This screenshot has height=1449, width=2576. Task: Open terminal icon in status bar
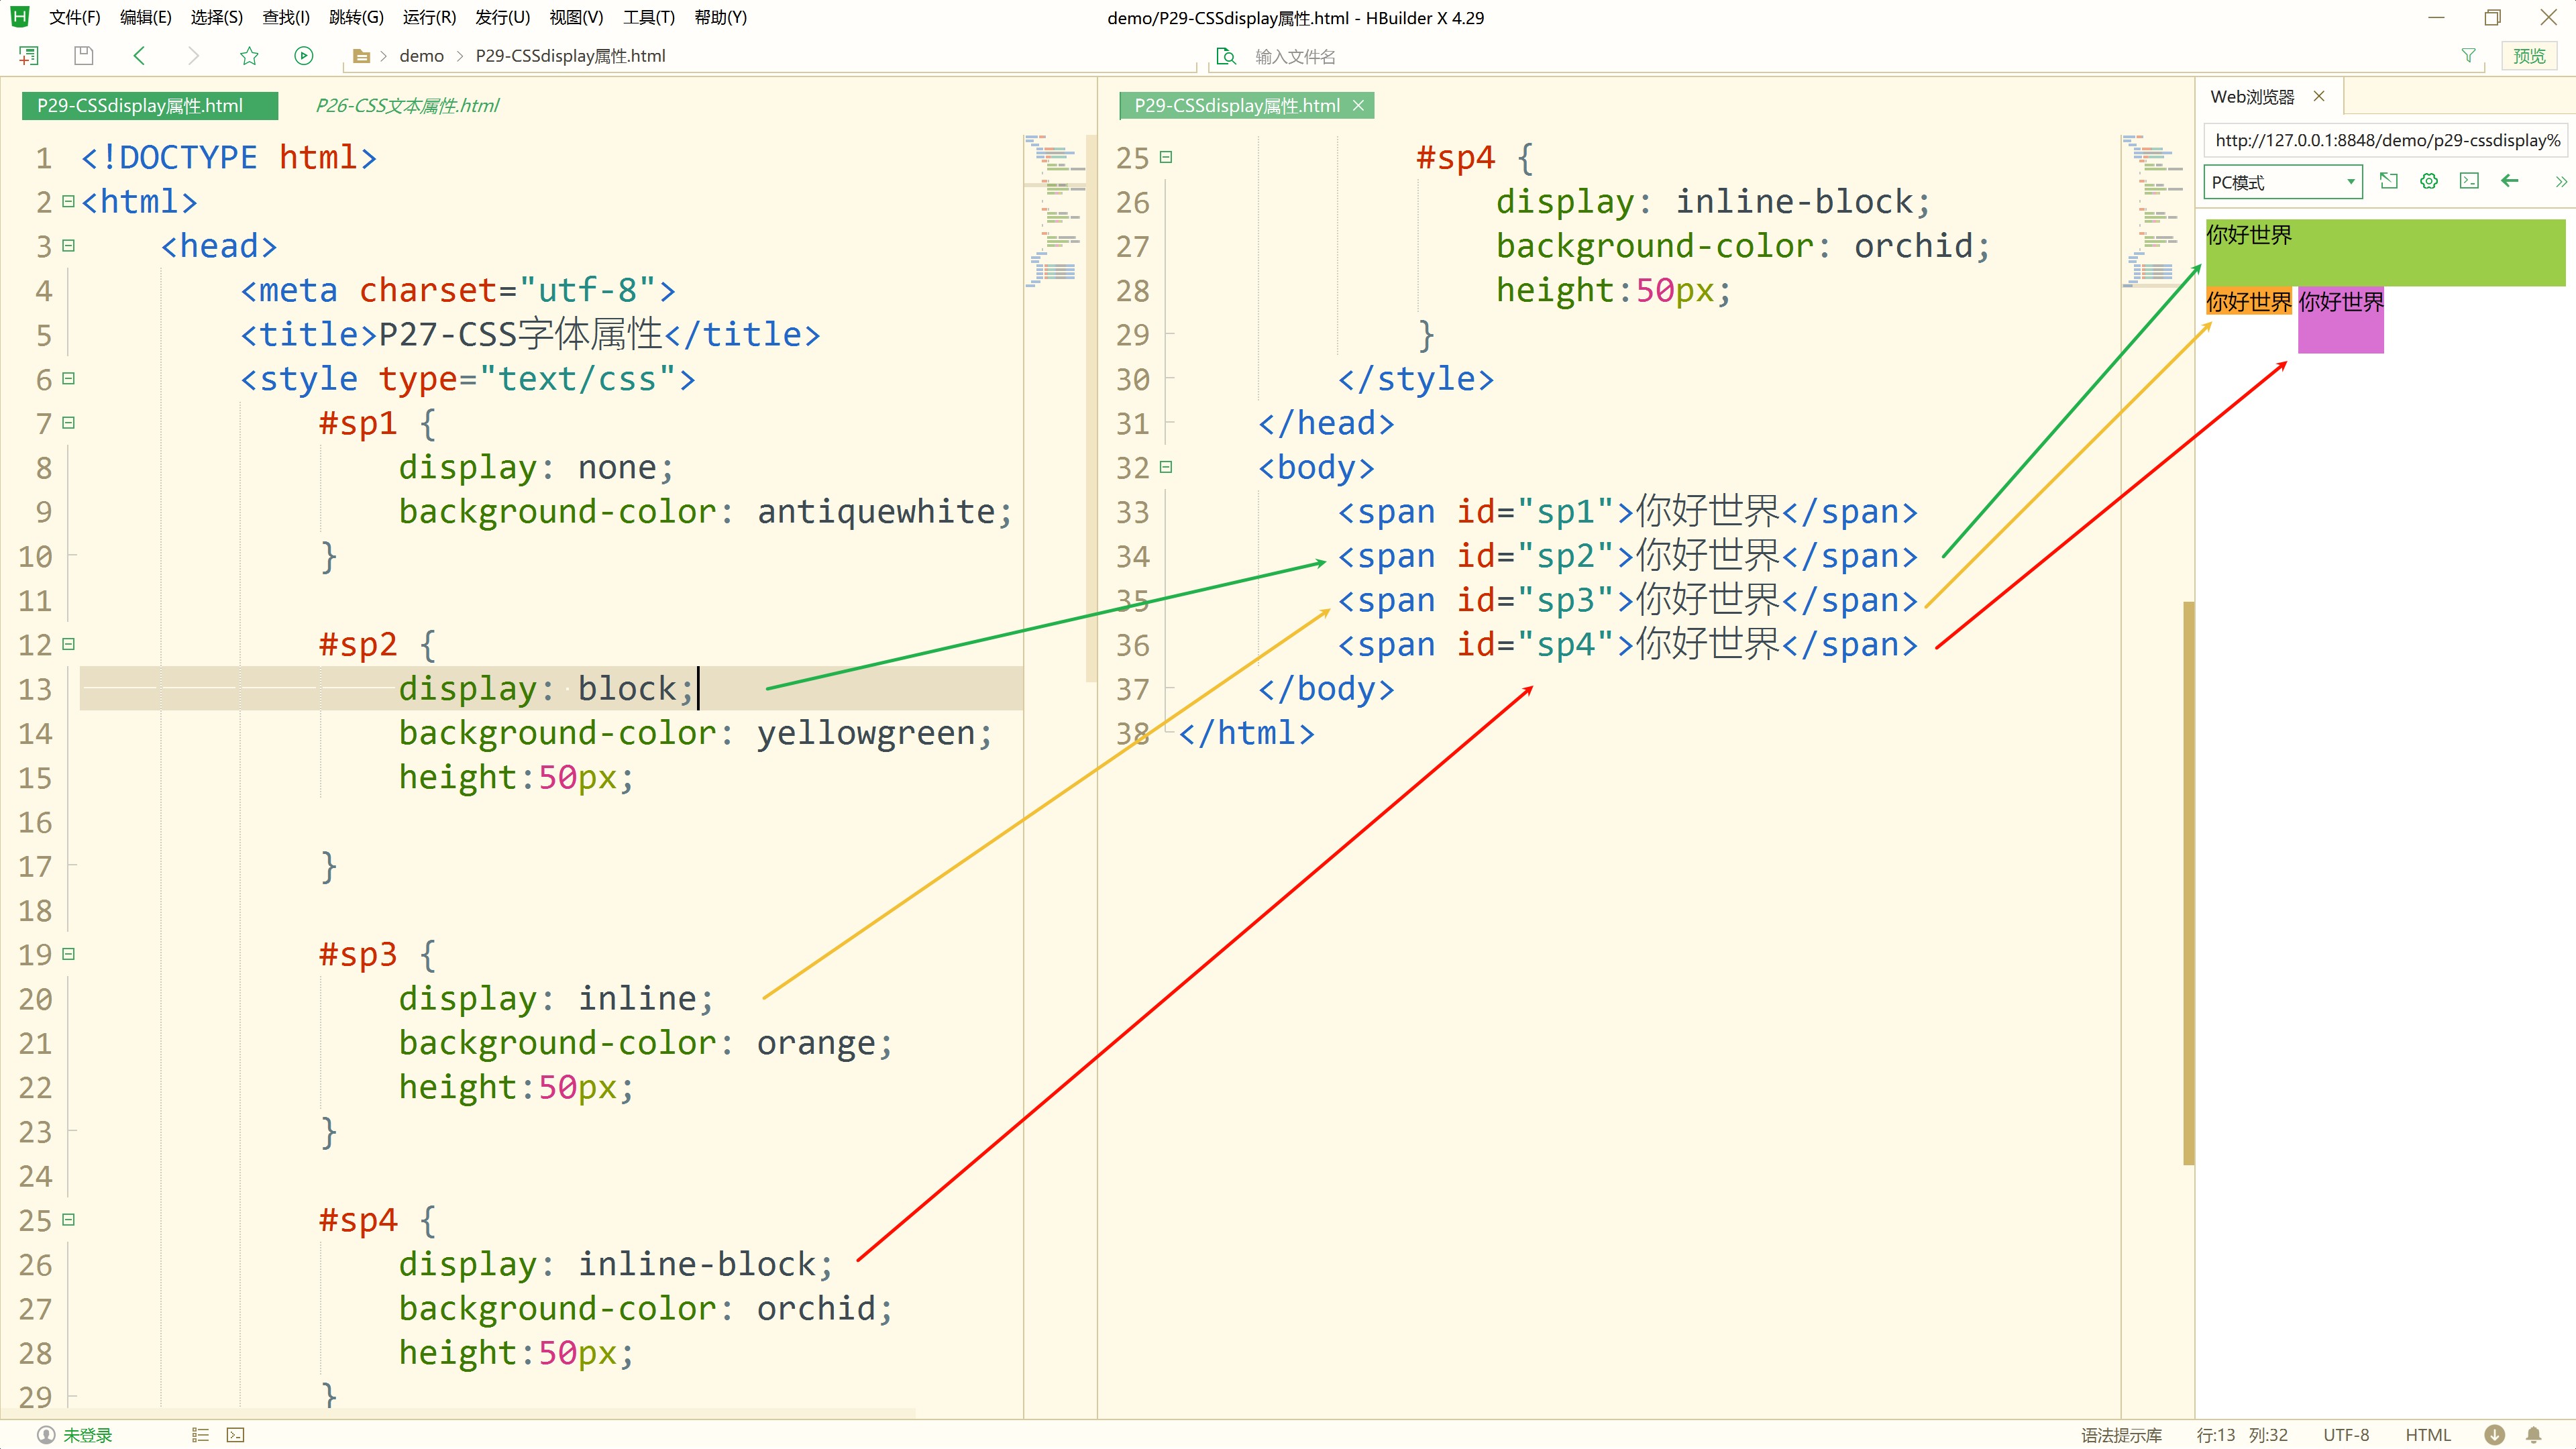click(x=236, y=1435)
